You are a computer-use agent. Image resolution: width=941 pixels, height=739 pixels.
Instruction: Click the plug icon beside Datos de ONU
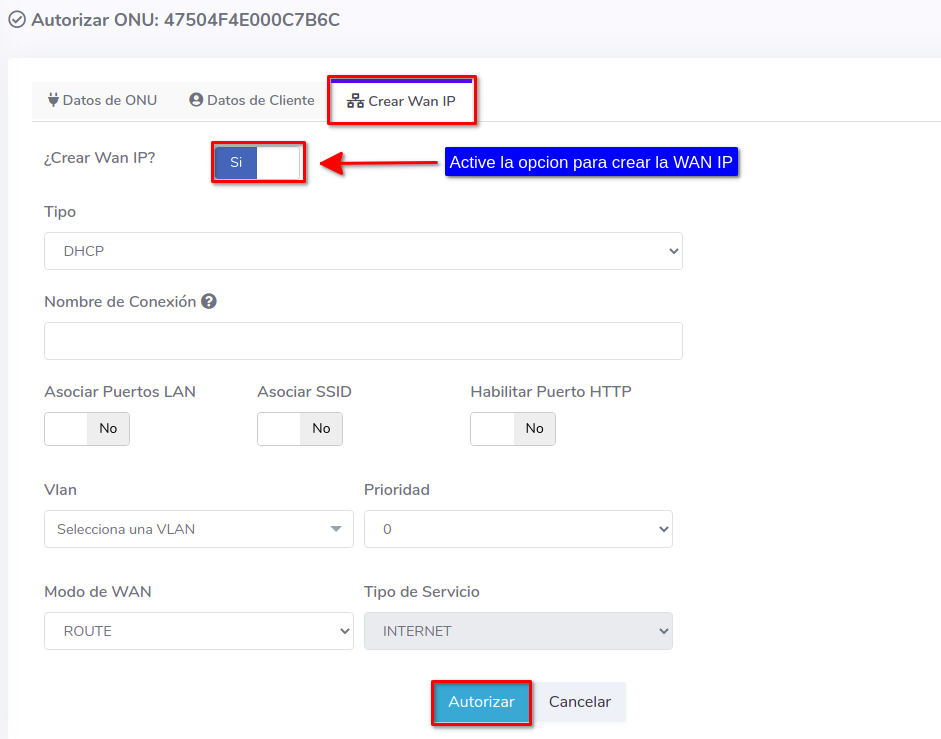coord(53,100)
